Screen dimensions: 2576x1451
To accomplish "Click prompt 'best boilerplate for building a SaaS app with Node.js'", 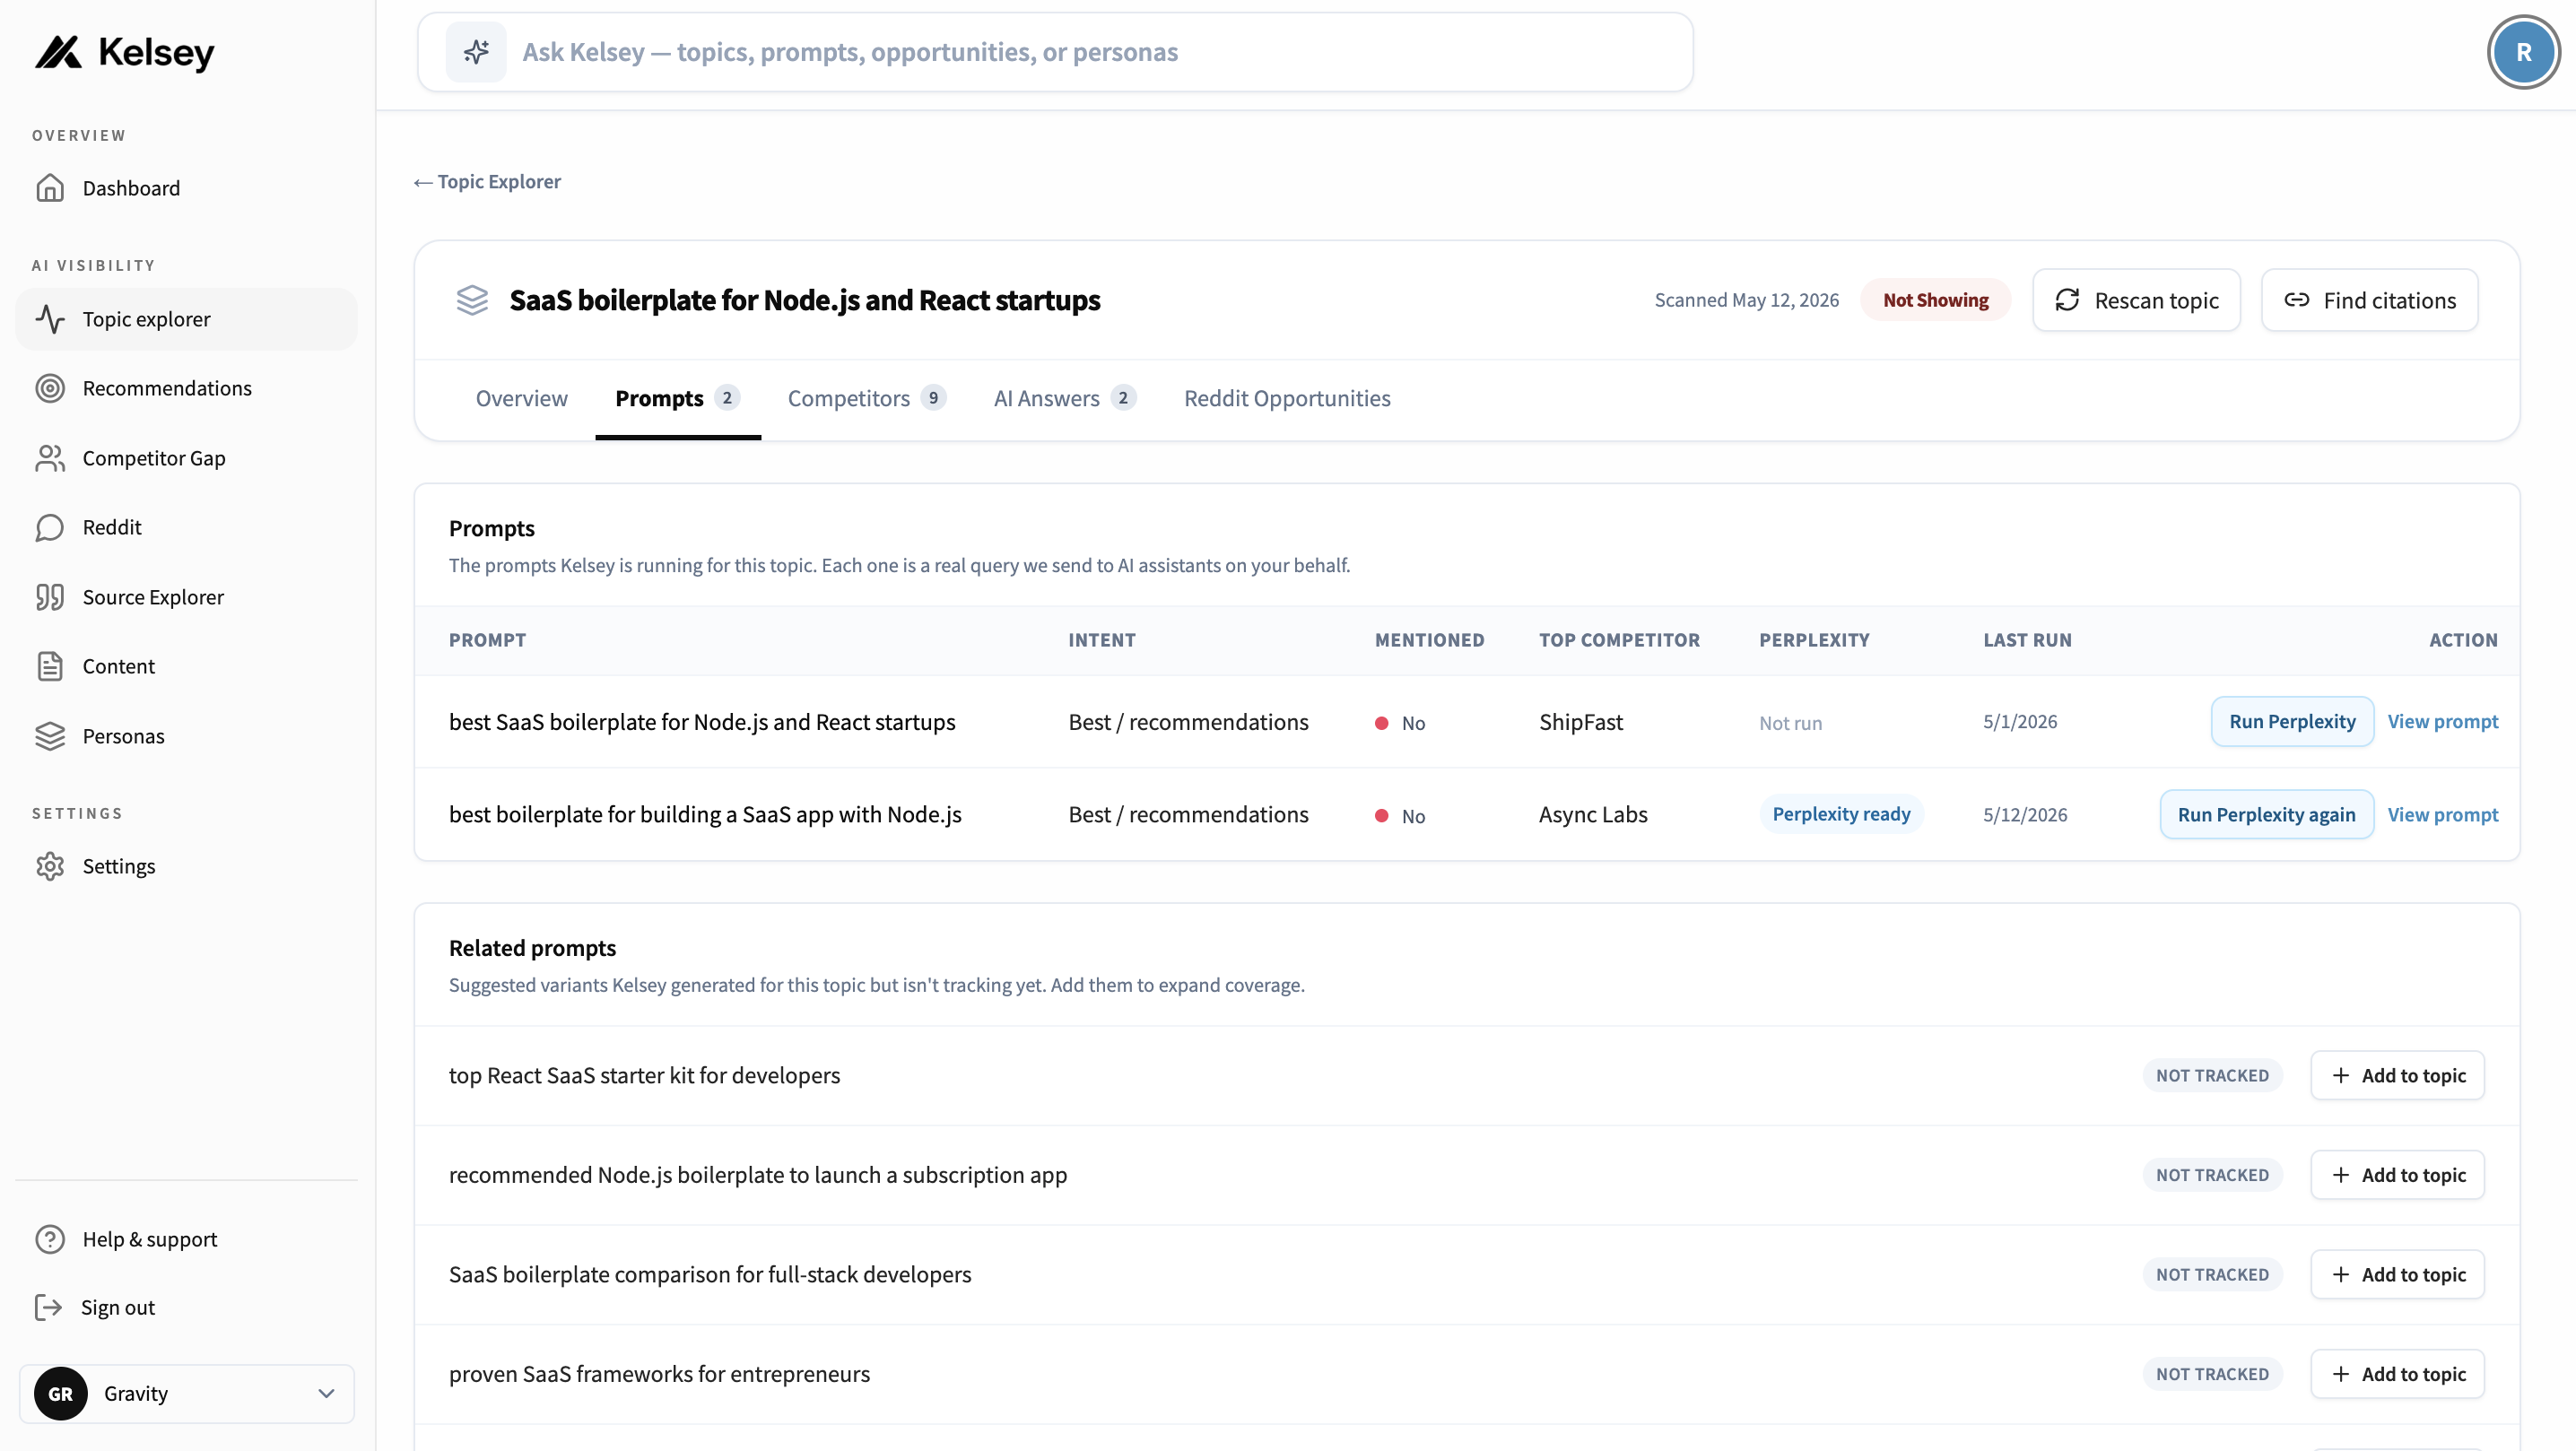I will [705, 814].
